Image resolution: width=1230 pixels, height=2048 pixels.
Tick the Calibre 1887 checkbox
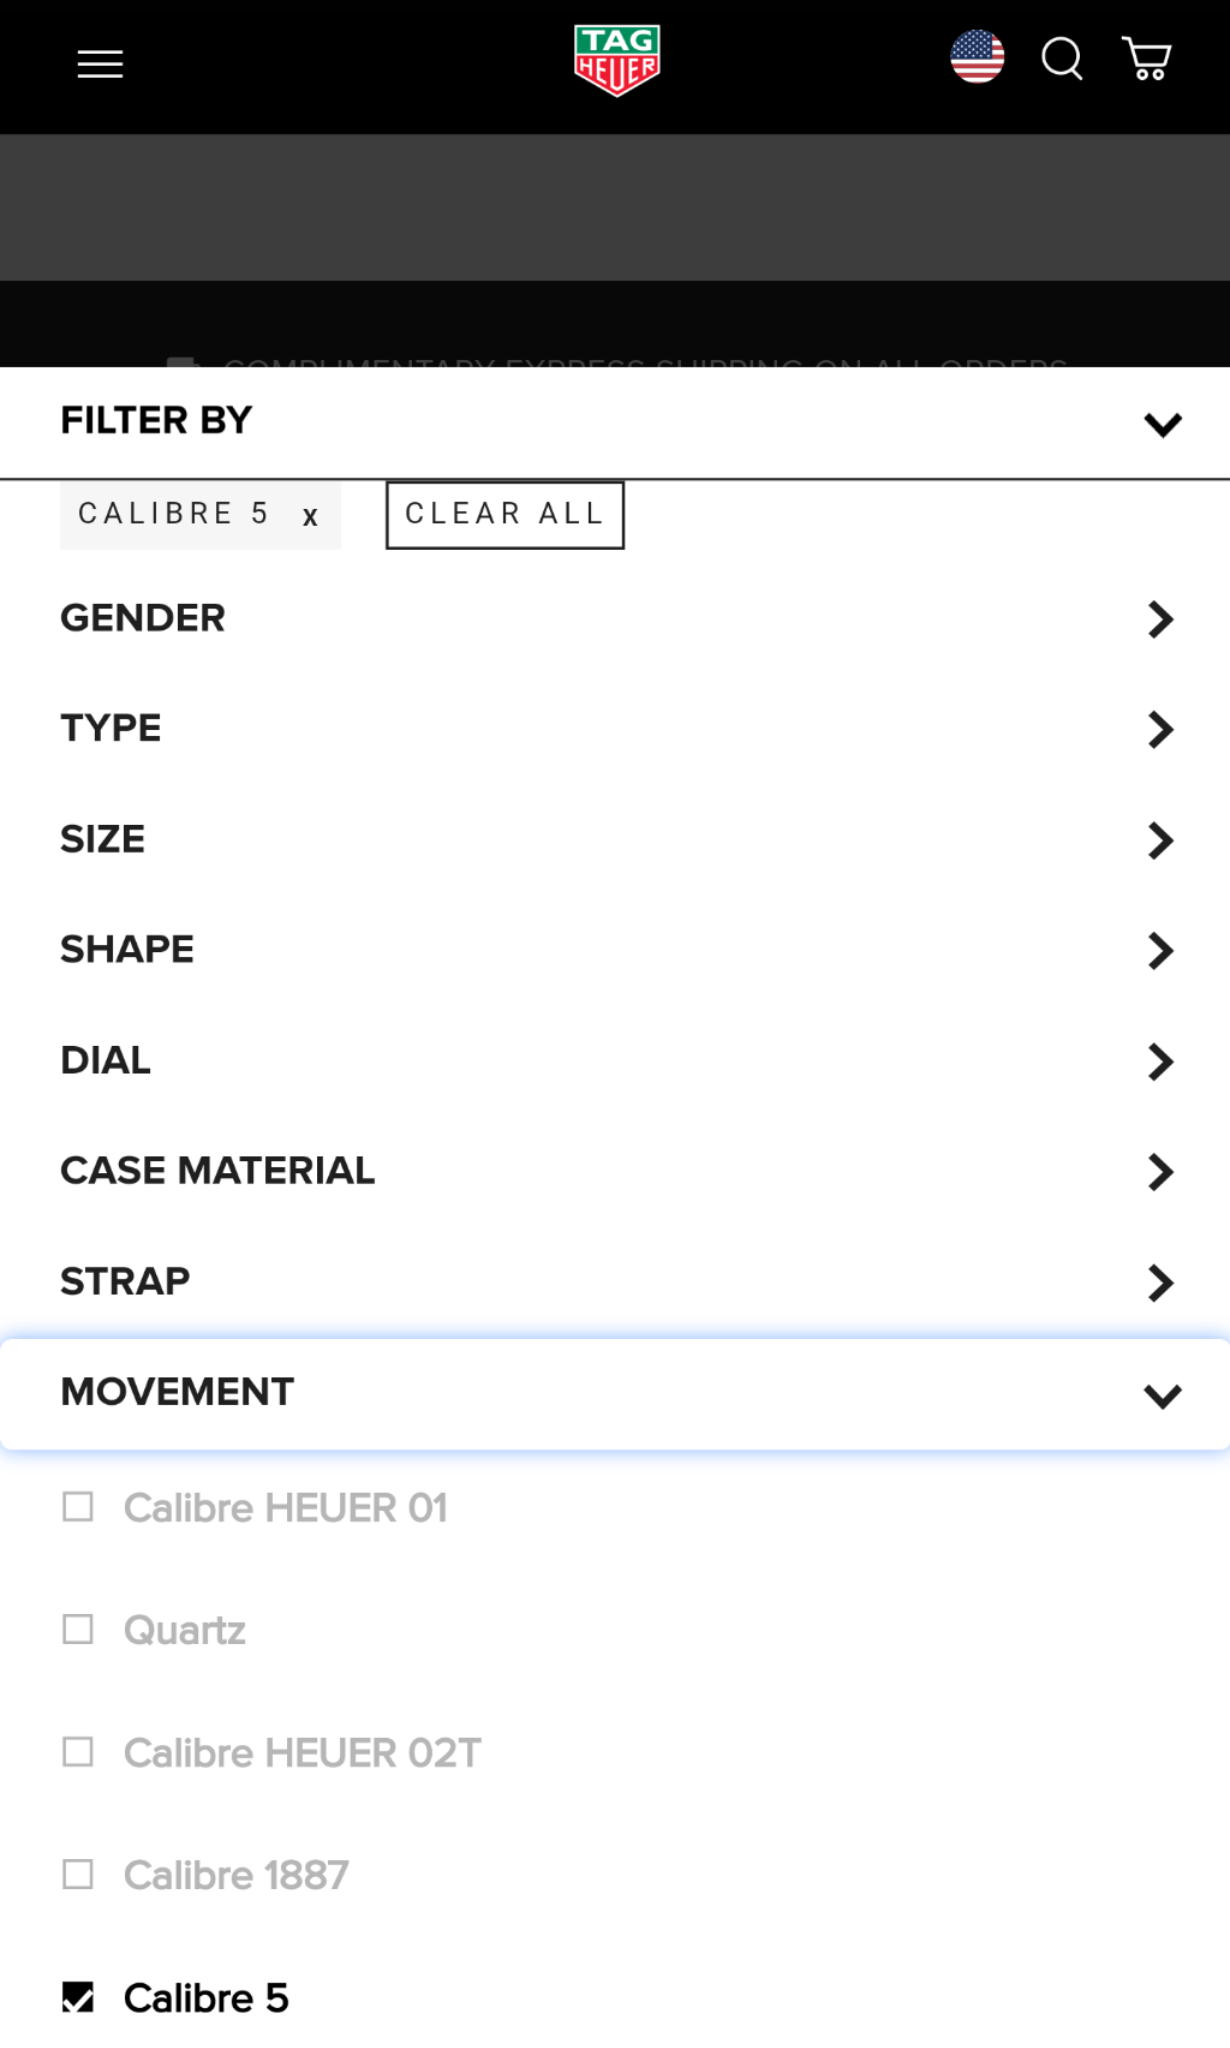click(78, 1874)
